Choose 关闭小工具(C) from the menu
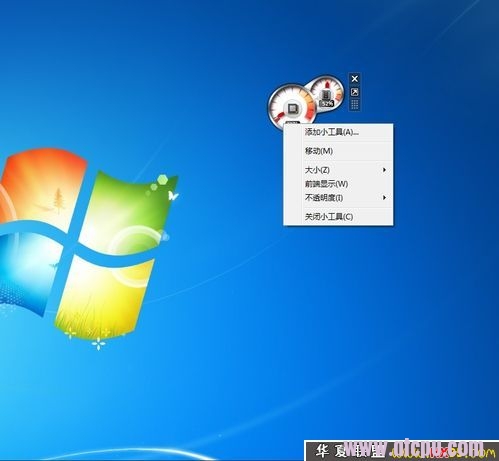Image resolution: width=499 pixels, height=461 pixels. coord(338,217)
